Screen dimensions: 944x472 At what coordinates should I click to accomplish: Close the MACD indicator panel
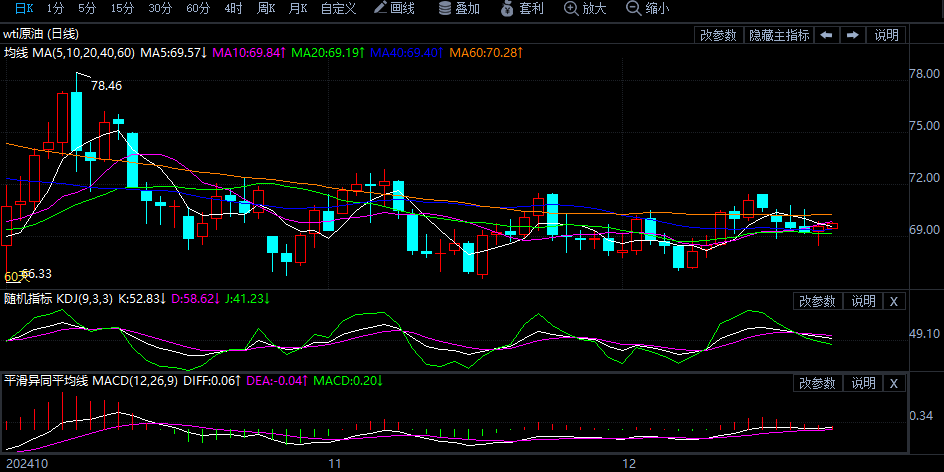tap(894, 383)
